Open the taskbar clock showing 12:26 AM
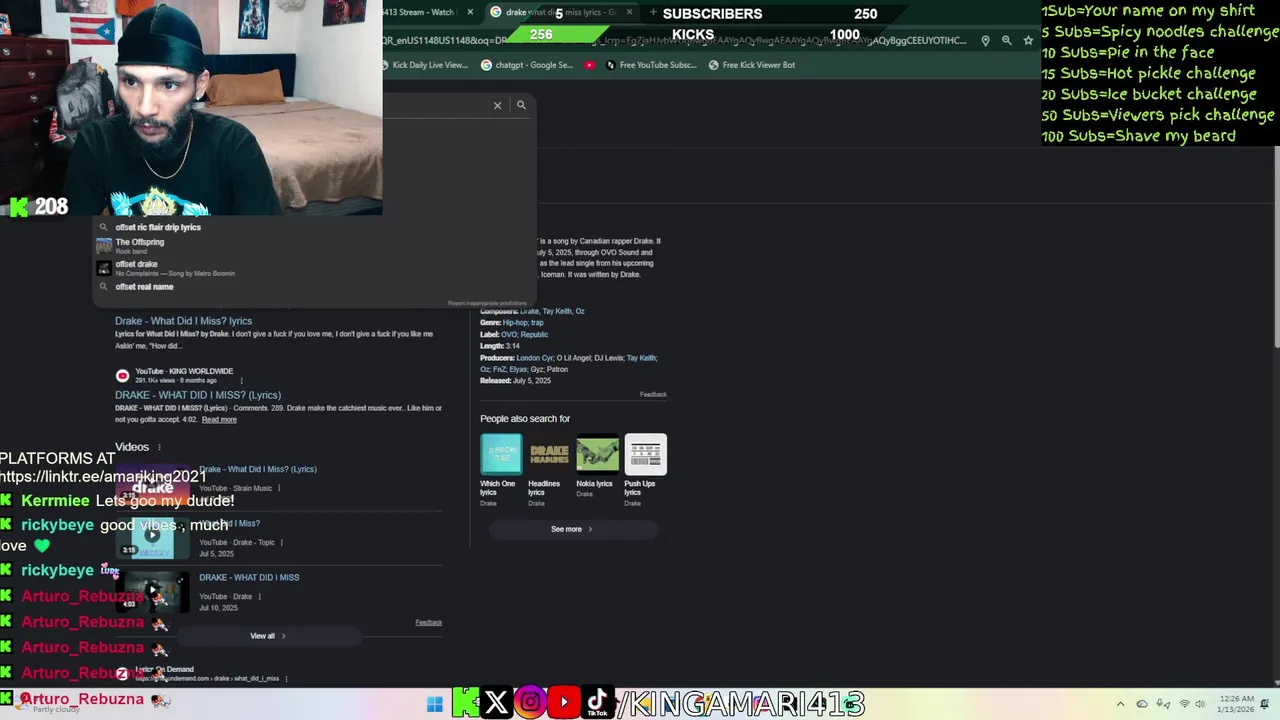The image size is (1280, 720). 1235,704
